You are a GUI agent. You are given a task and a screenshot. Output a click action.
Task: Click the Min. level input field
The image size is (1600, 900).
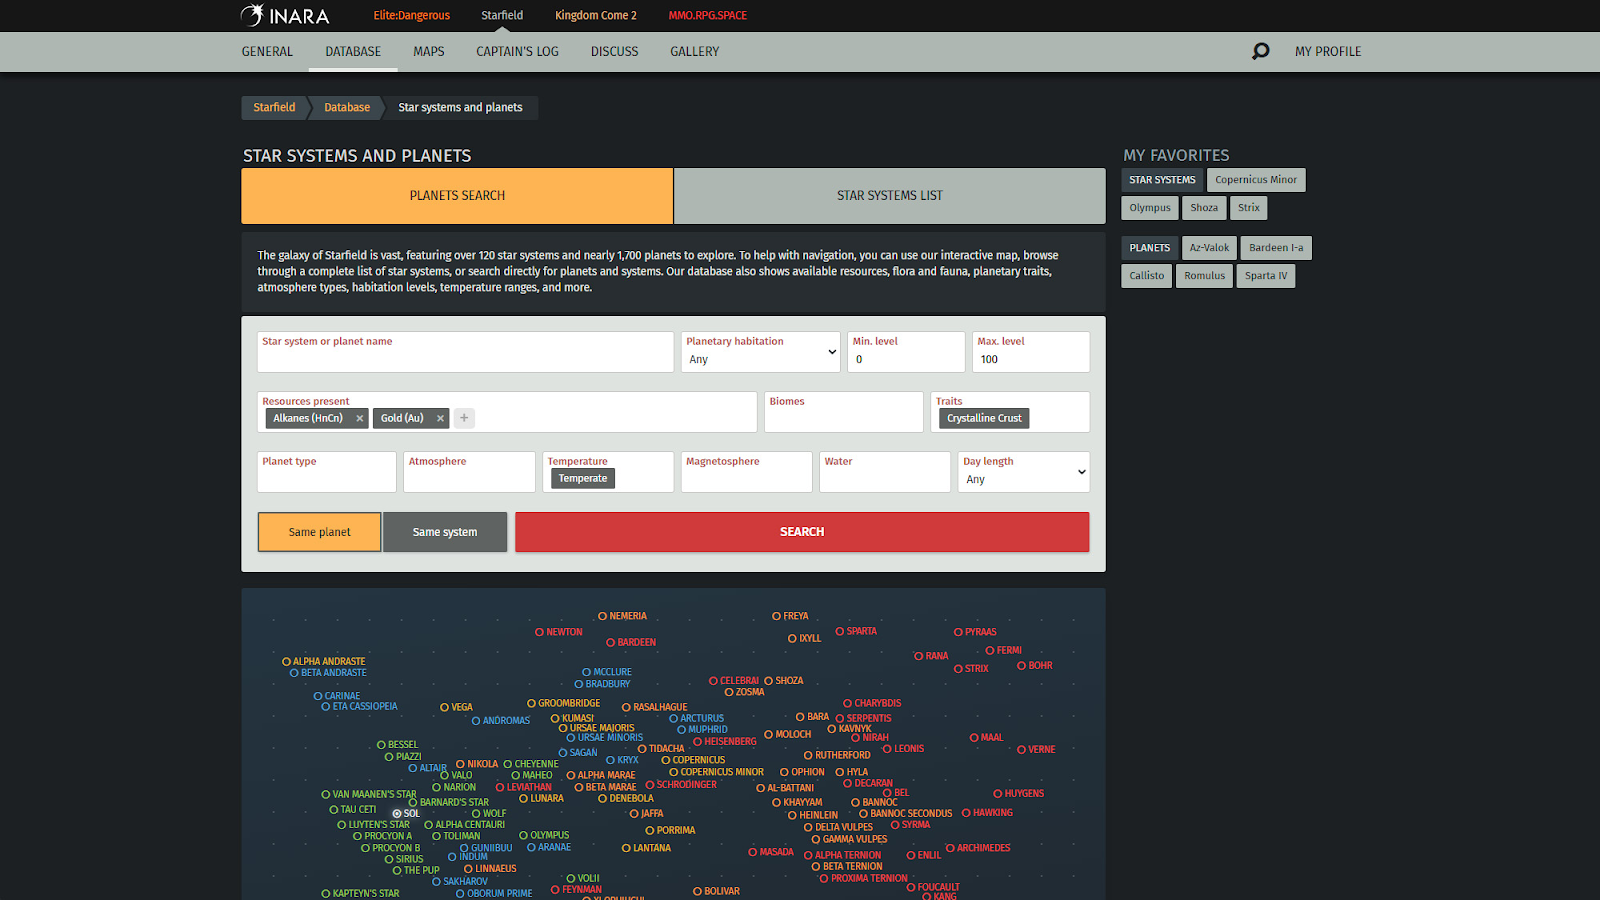click(907, 352)
